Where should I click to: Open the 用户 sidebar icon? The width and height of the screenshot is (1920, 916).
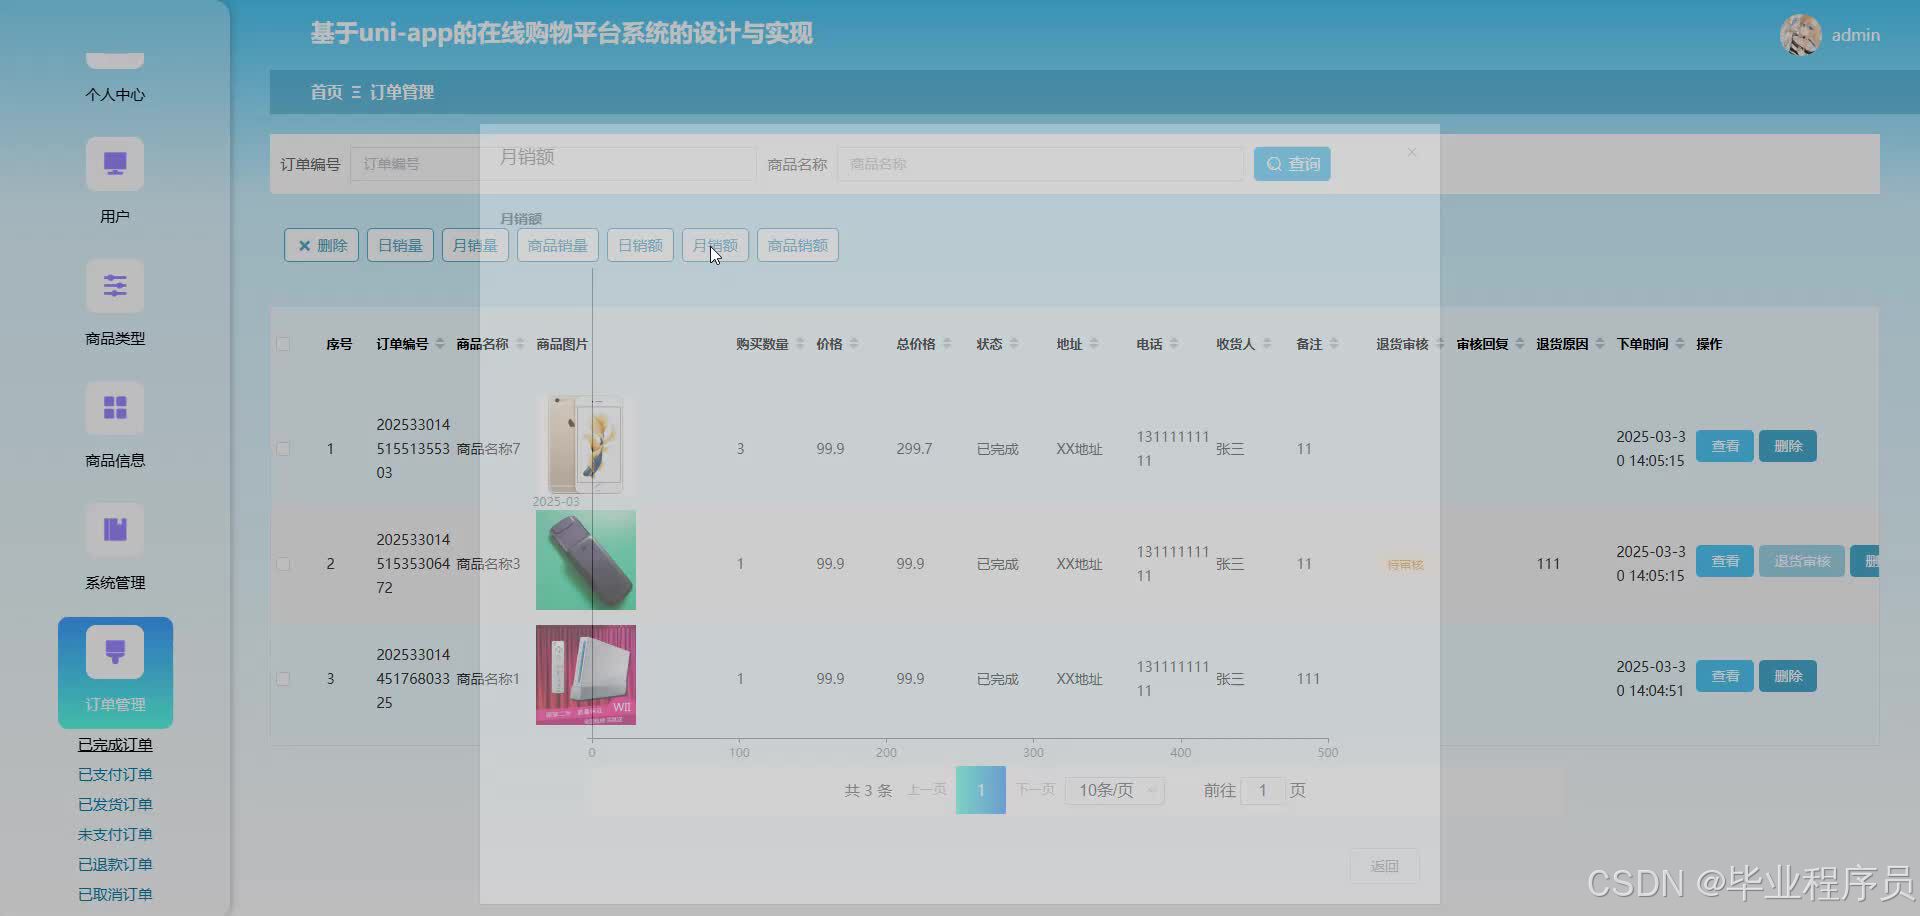pos(115,164)
